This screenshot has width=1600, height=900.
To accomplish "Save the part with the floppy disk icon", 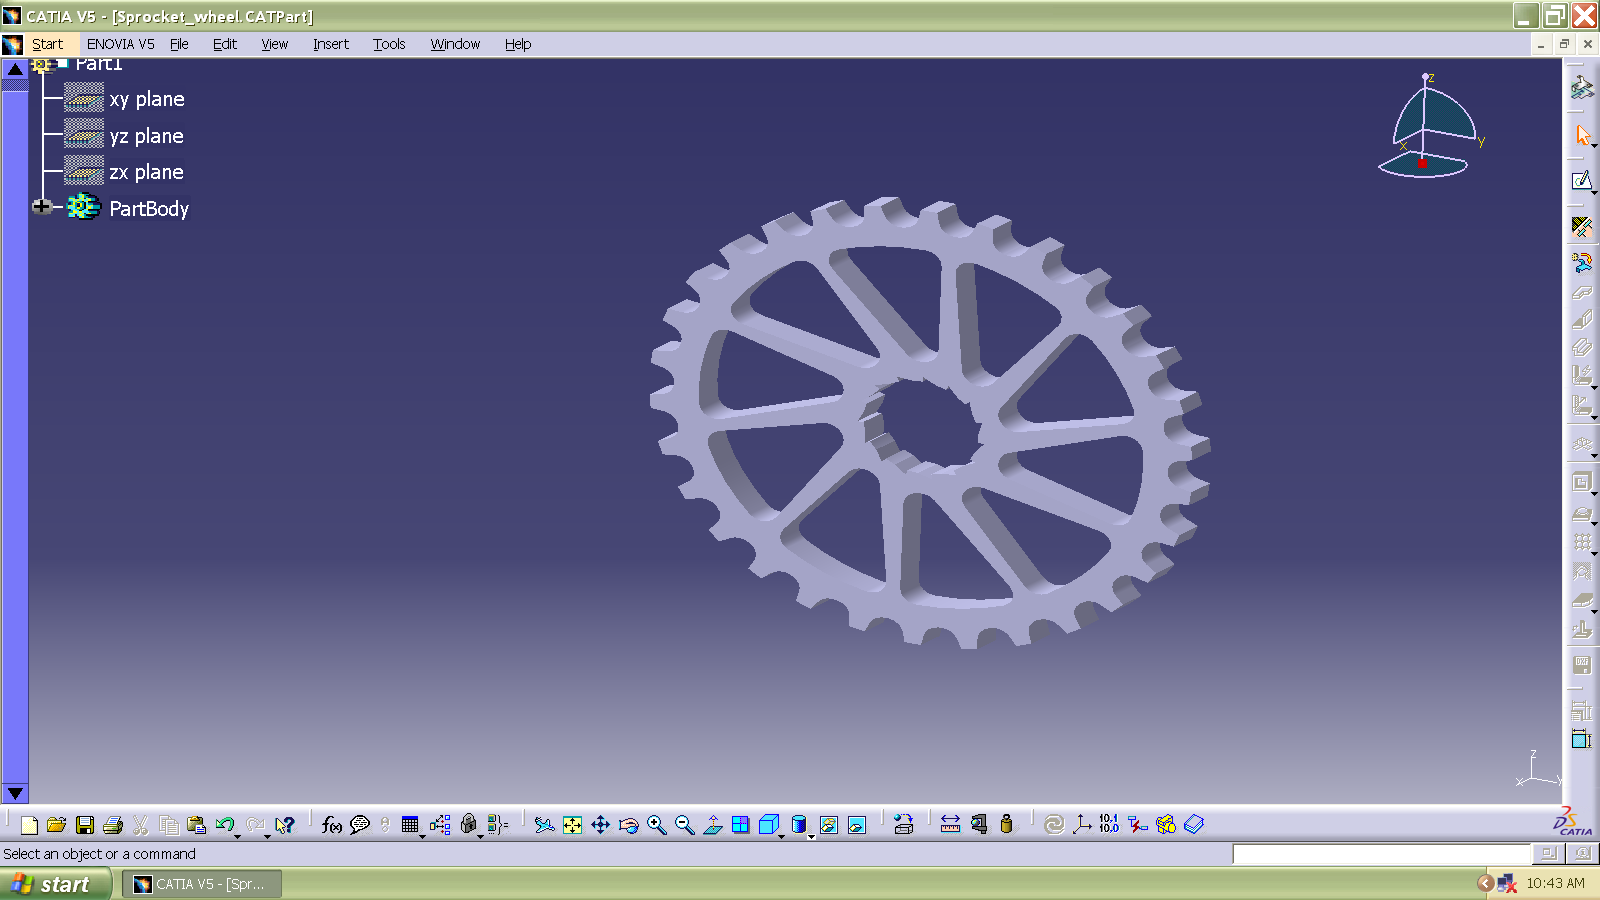I will (85, 825).
